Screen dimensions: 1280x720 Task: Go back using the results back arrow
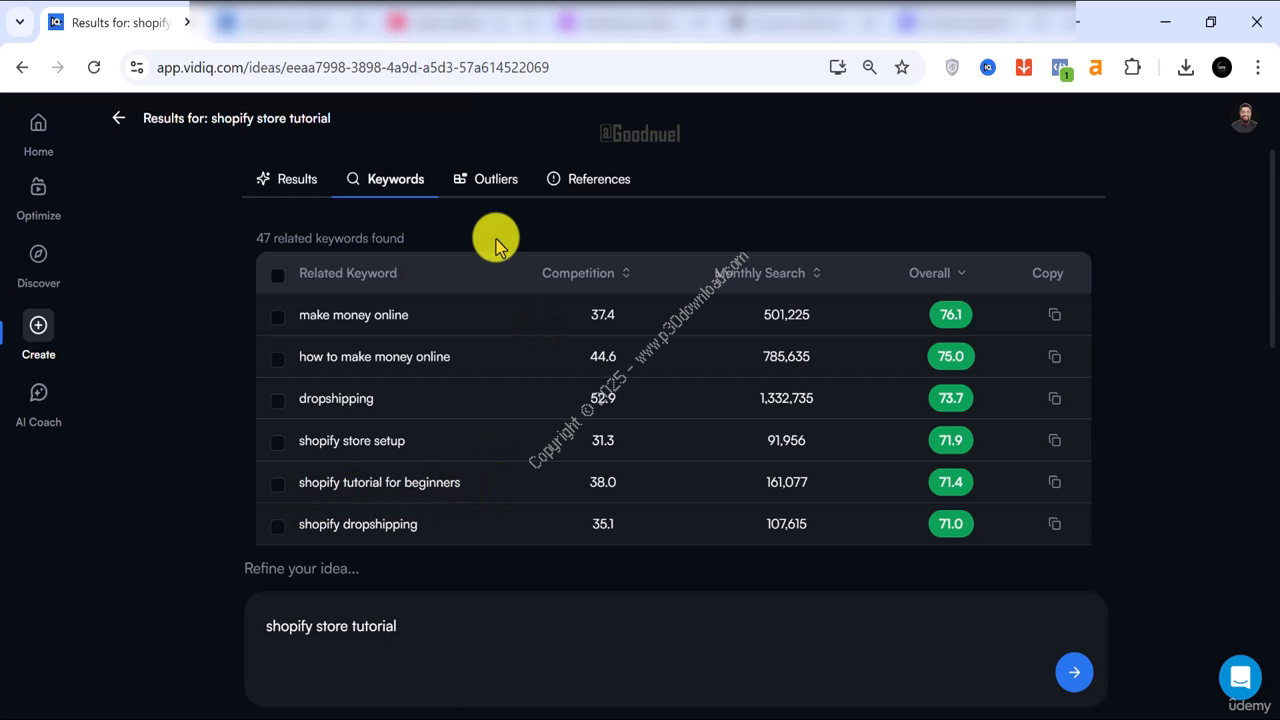(x=119, y=118)
